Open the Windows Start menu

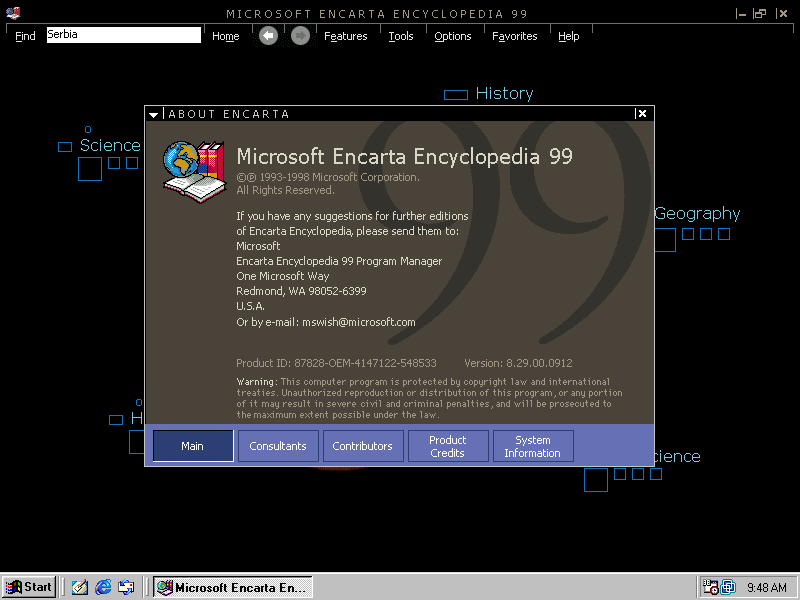coord(29,587)
